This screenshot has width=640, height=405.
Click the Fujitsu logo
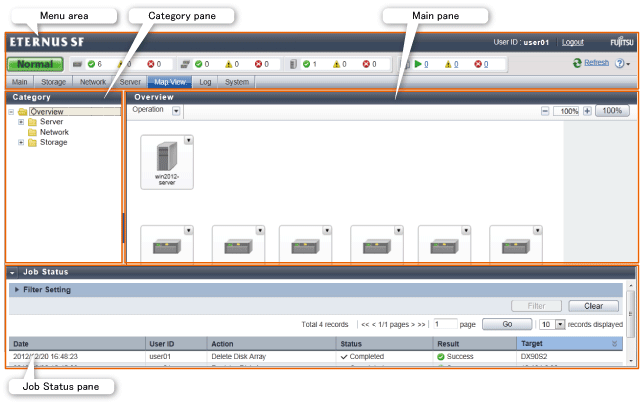622,42
